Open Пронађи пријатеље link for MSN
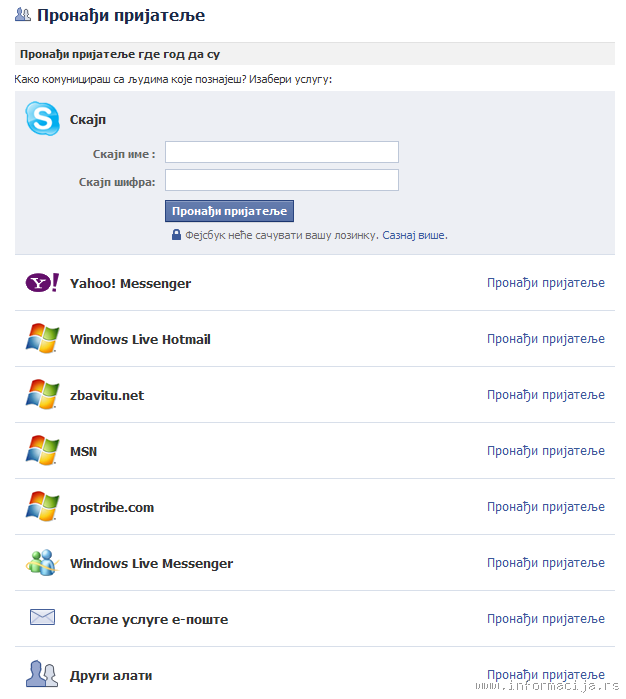626x699 pixels. click(546, 451)
